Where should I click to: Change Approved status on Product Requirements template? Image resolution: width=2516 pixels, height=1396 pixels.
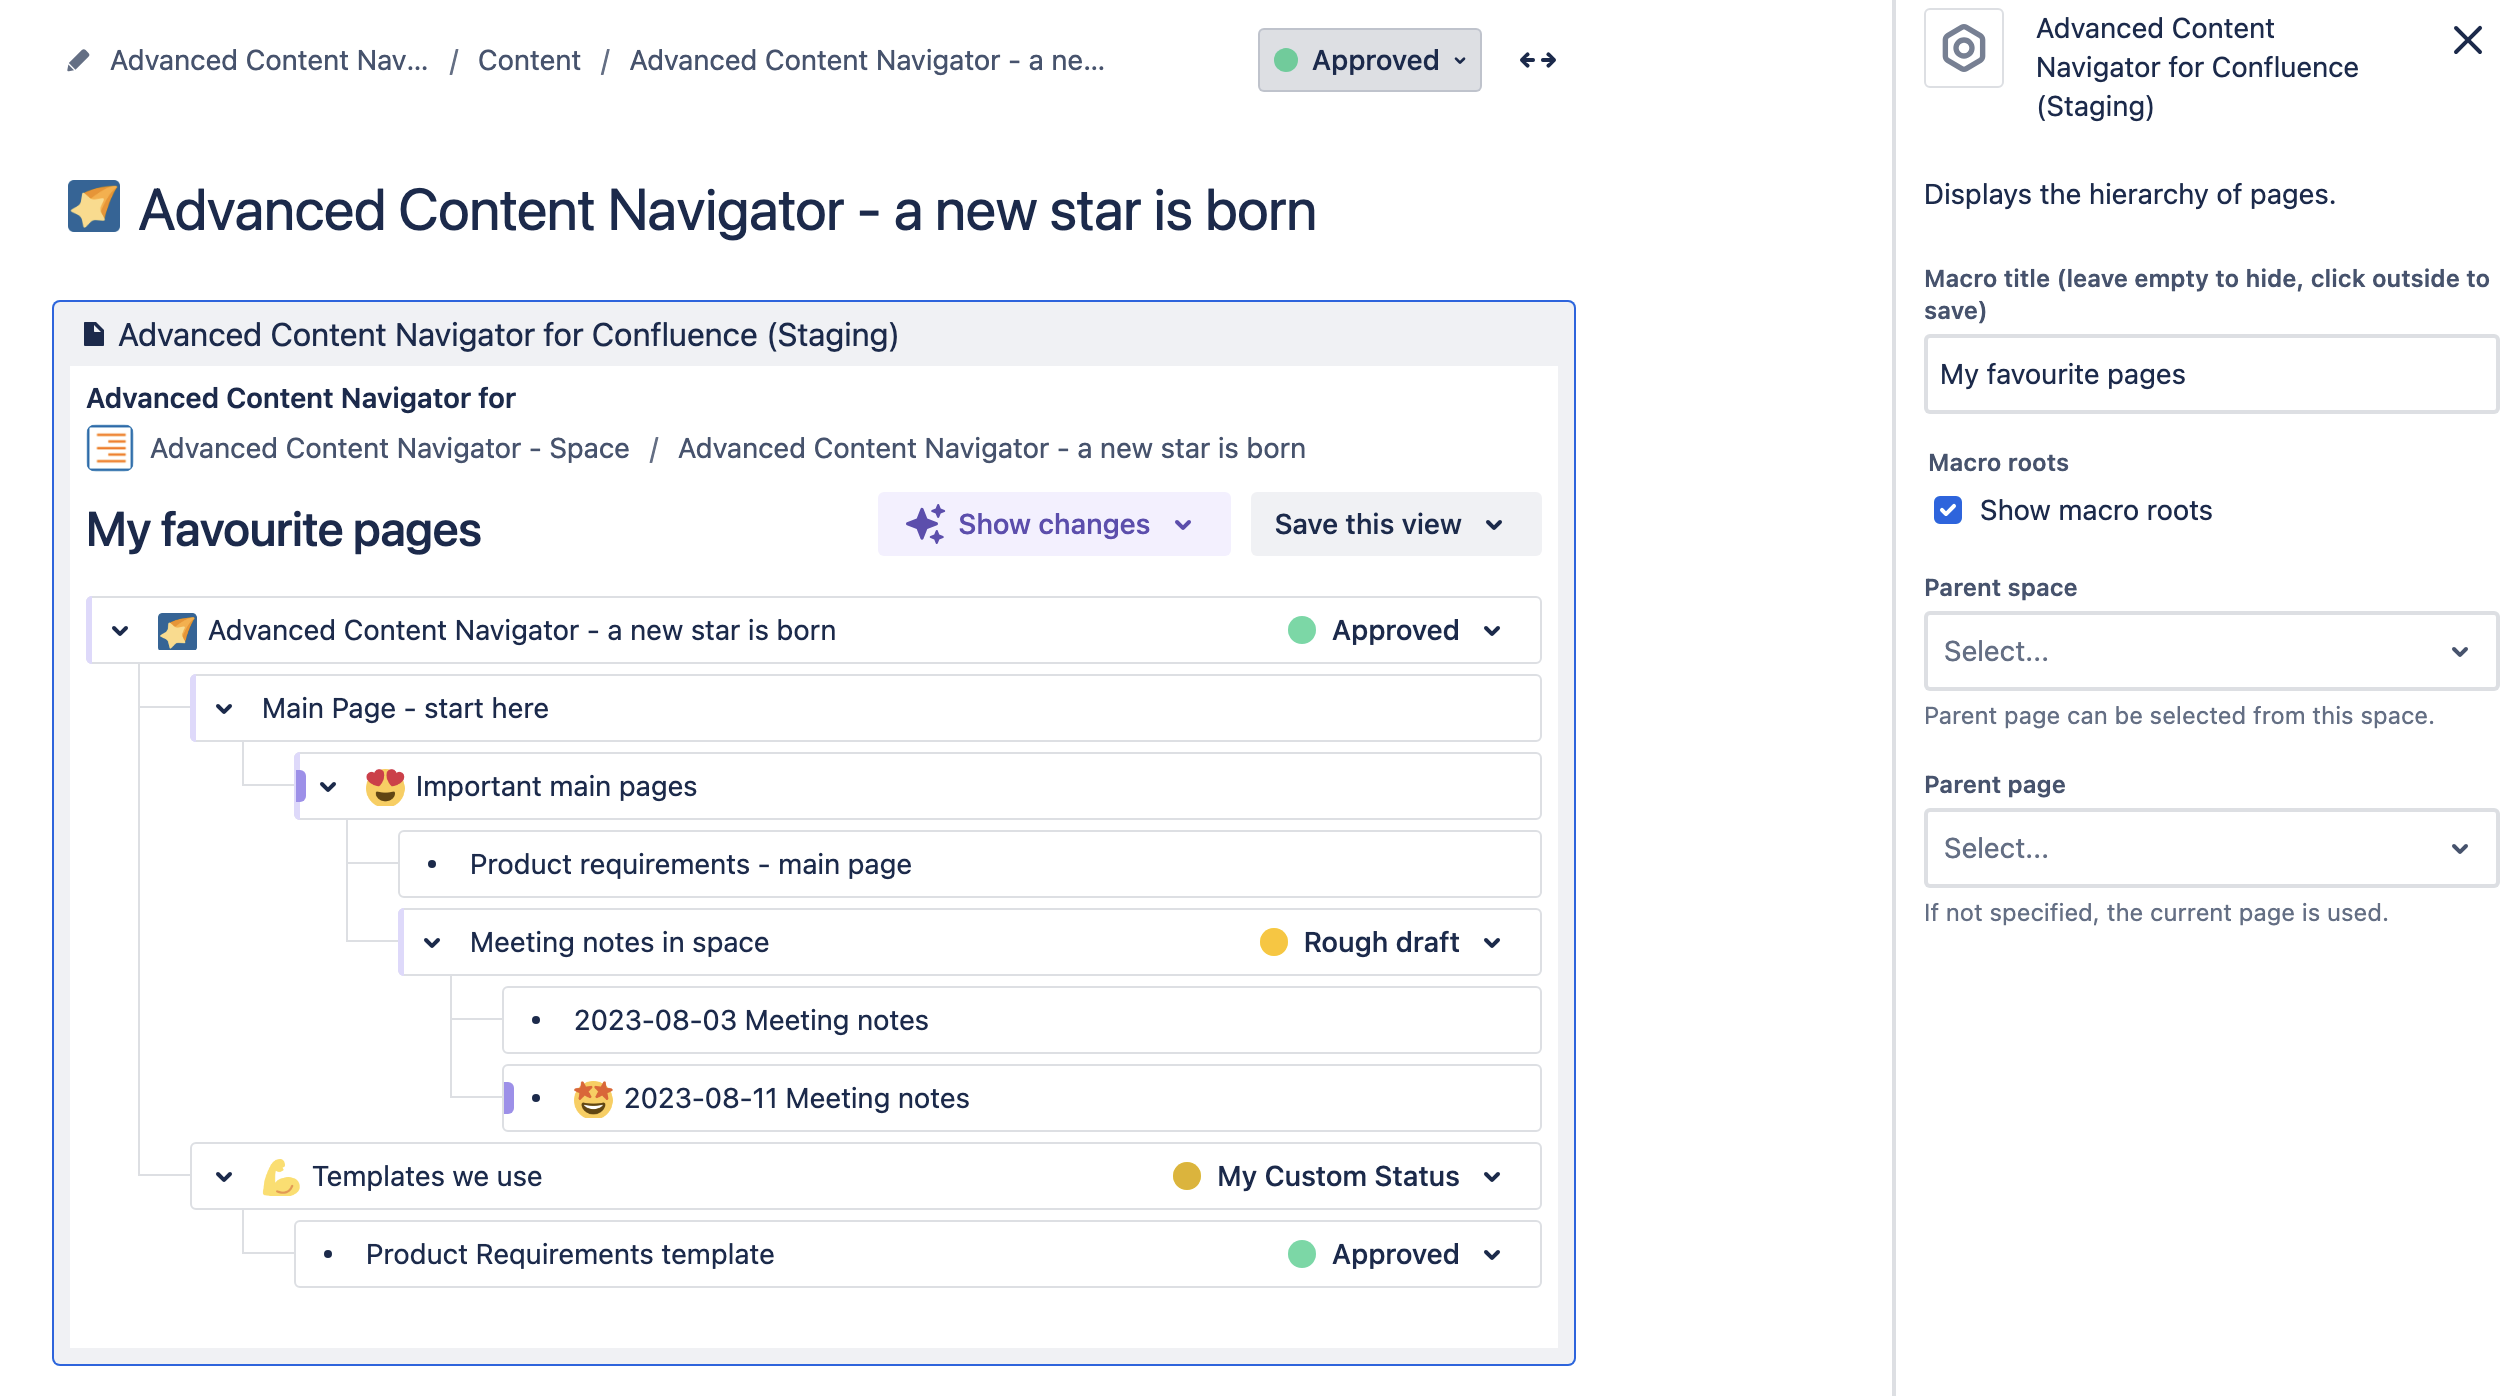pyautogui.click(x=1394, y=1255)
